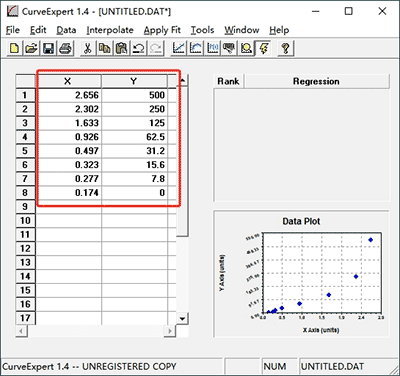Cut selection with the scissors icon
Viewport: 400px width, 376px height.
click(x=88, y=49)
